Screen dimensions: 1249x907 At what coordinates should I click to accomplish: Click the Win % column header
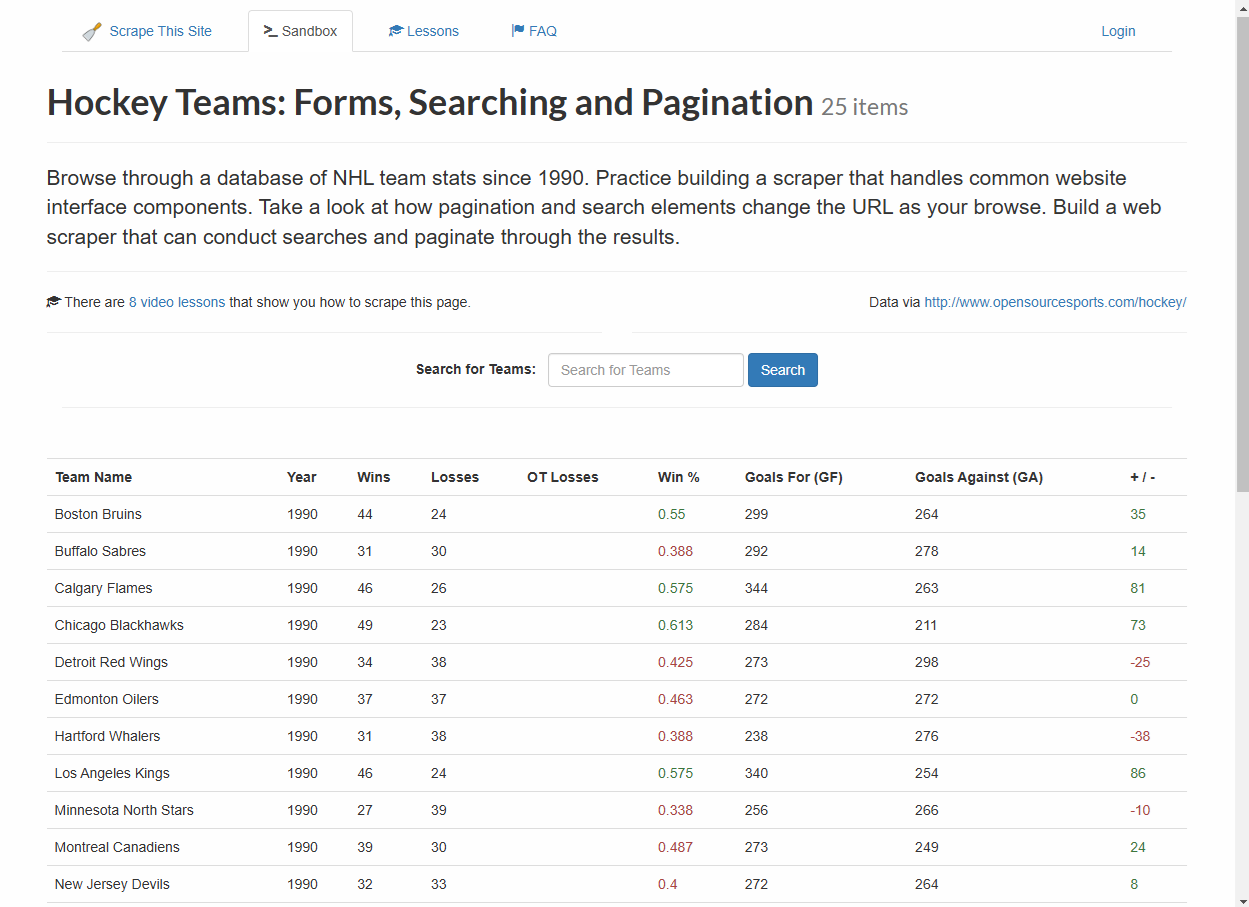[x=678, y=477]
